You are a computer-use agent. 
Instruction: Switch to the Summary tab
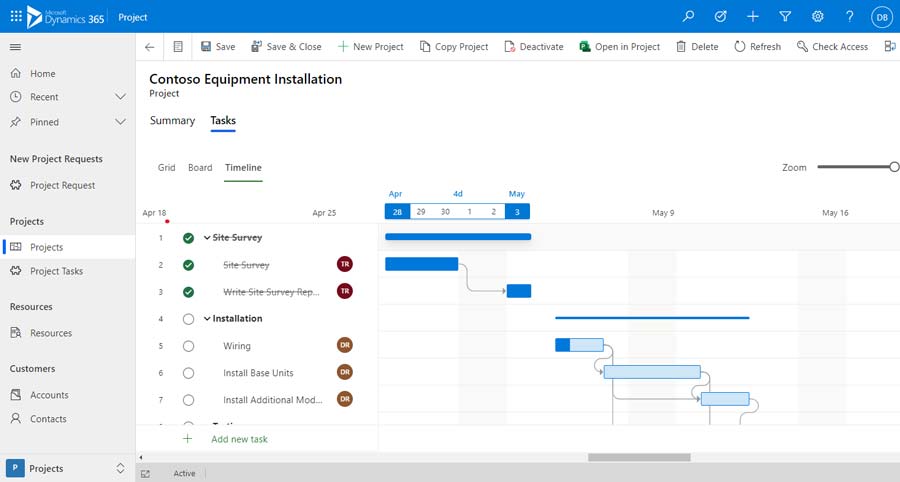pos(172,121)
